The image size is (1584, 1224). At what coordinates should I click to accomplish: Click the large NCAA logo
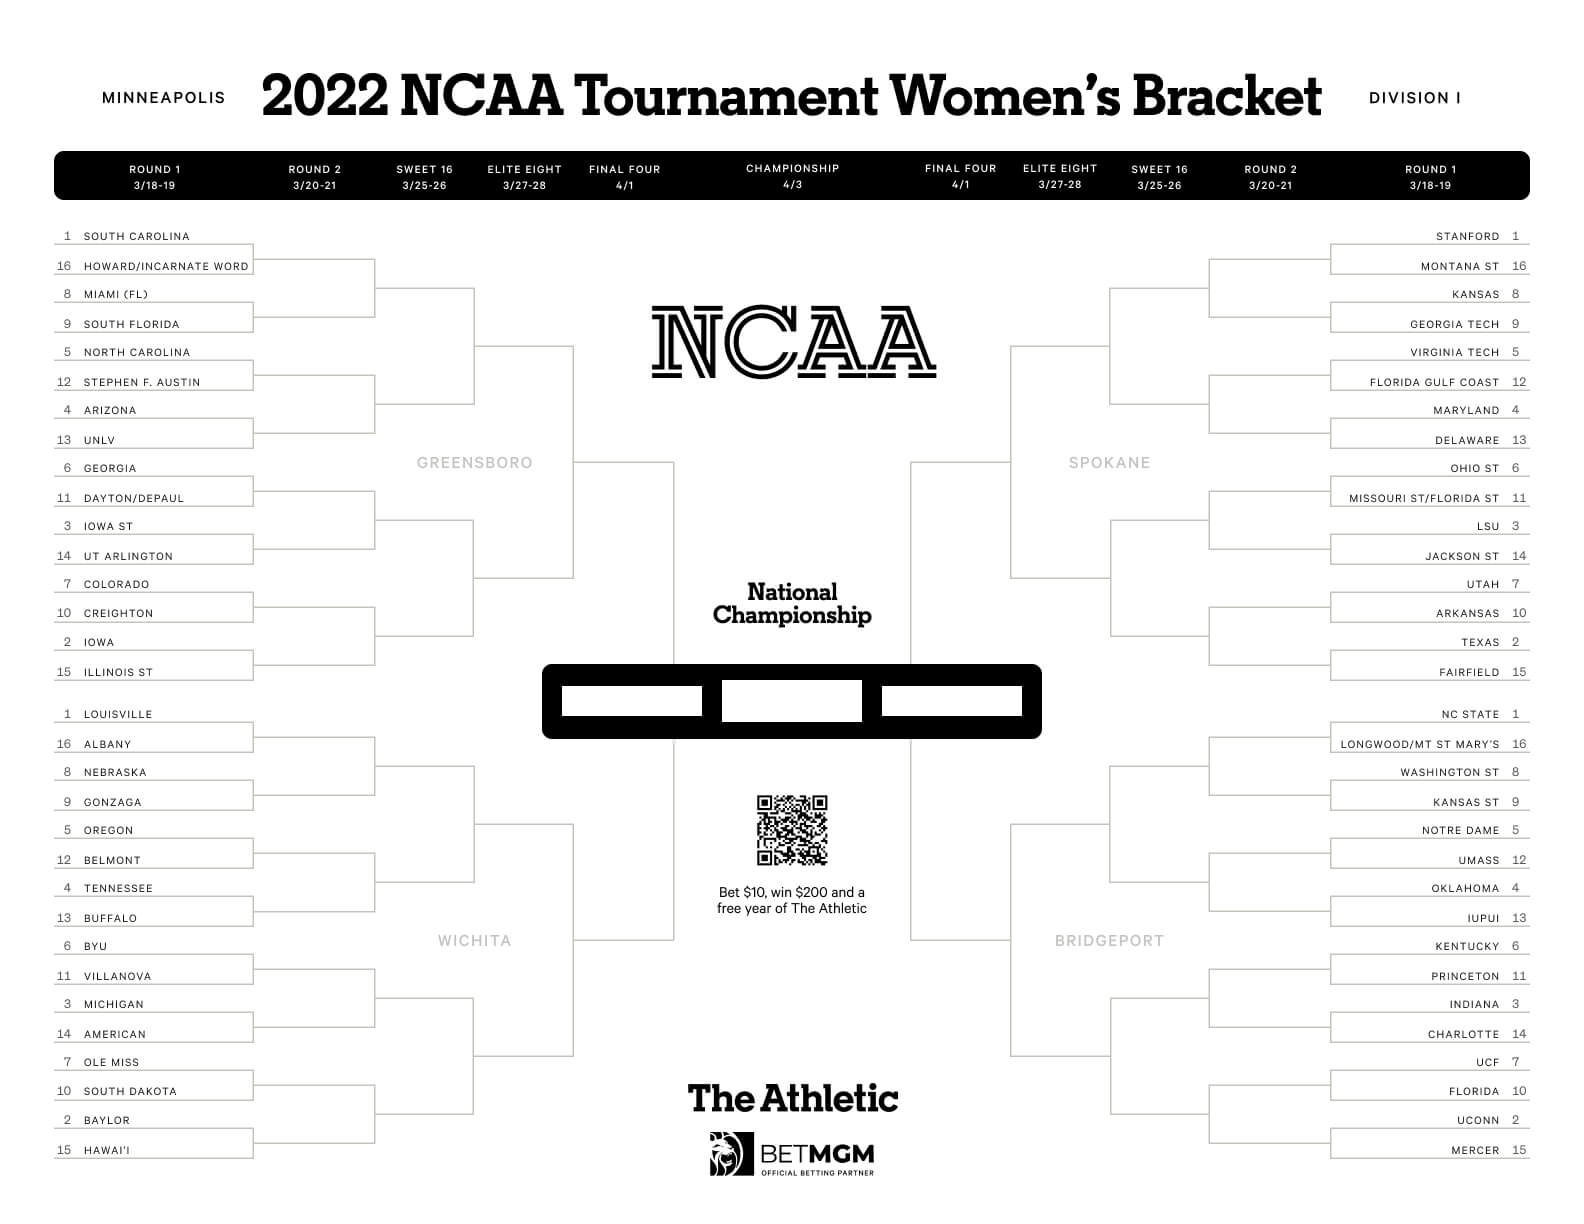tap(793, 343)
